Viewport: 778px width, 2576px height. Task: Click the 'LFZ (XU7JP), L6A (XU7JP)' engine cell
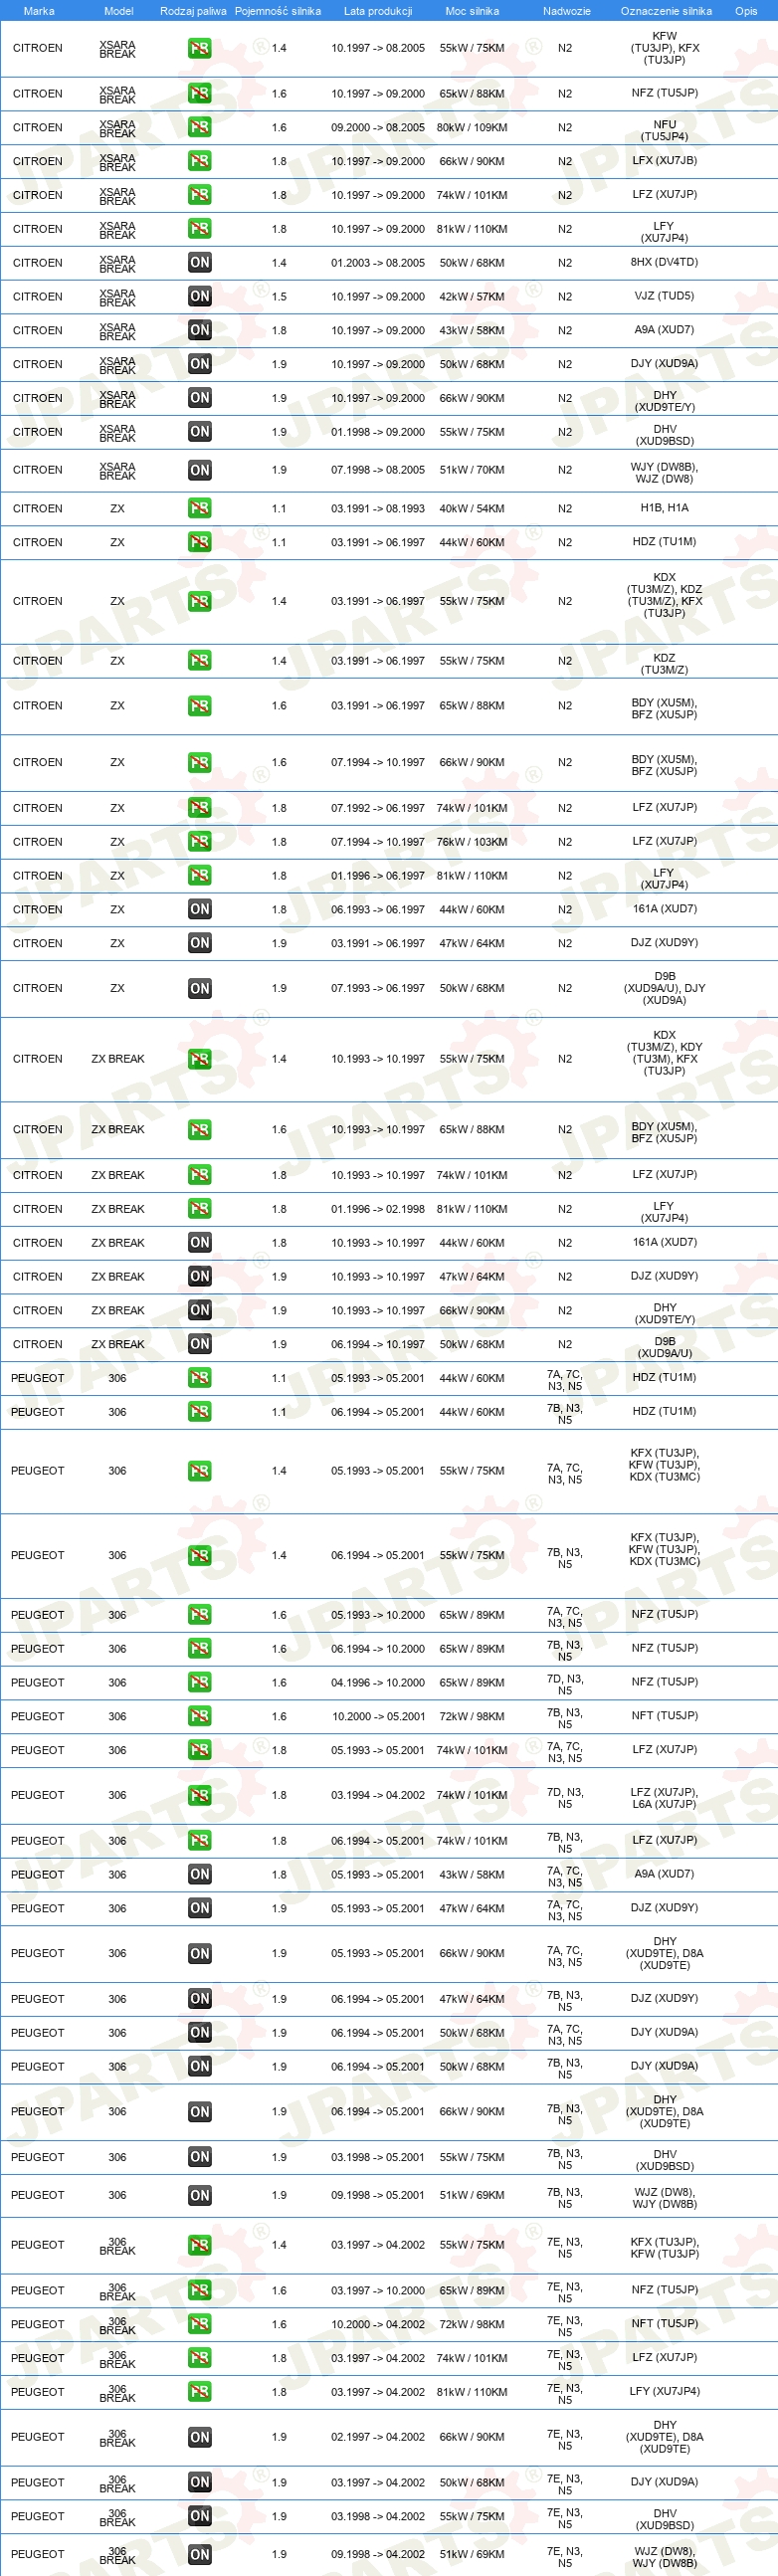click(x=665, y=1798)
